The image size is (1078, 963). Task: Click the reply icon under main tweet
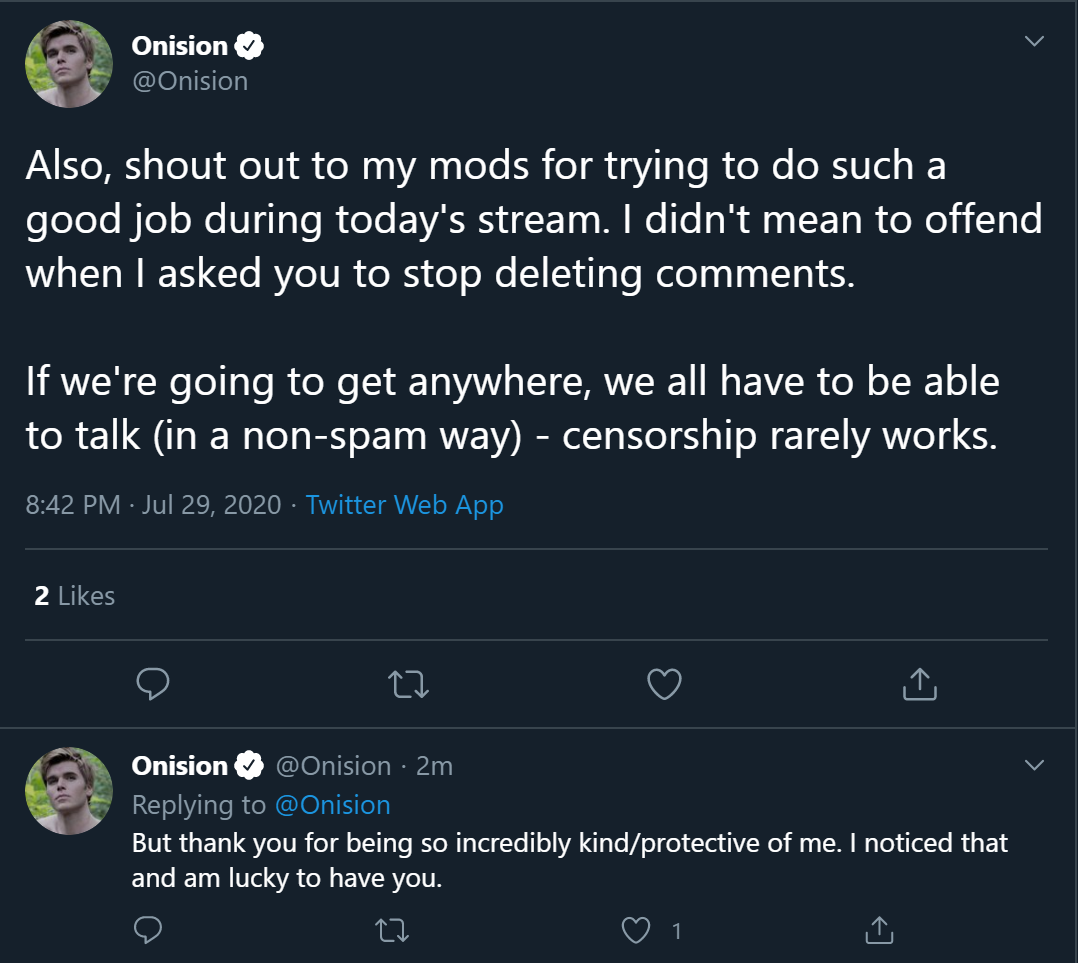[153, 684]
